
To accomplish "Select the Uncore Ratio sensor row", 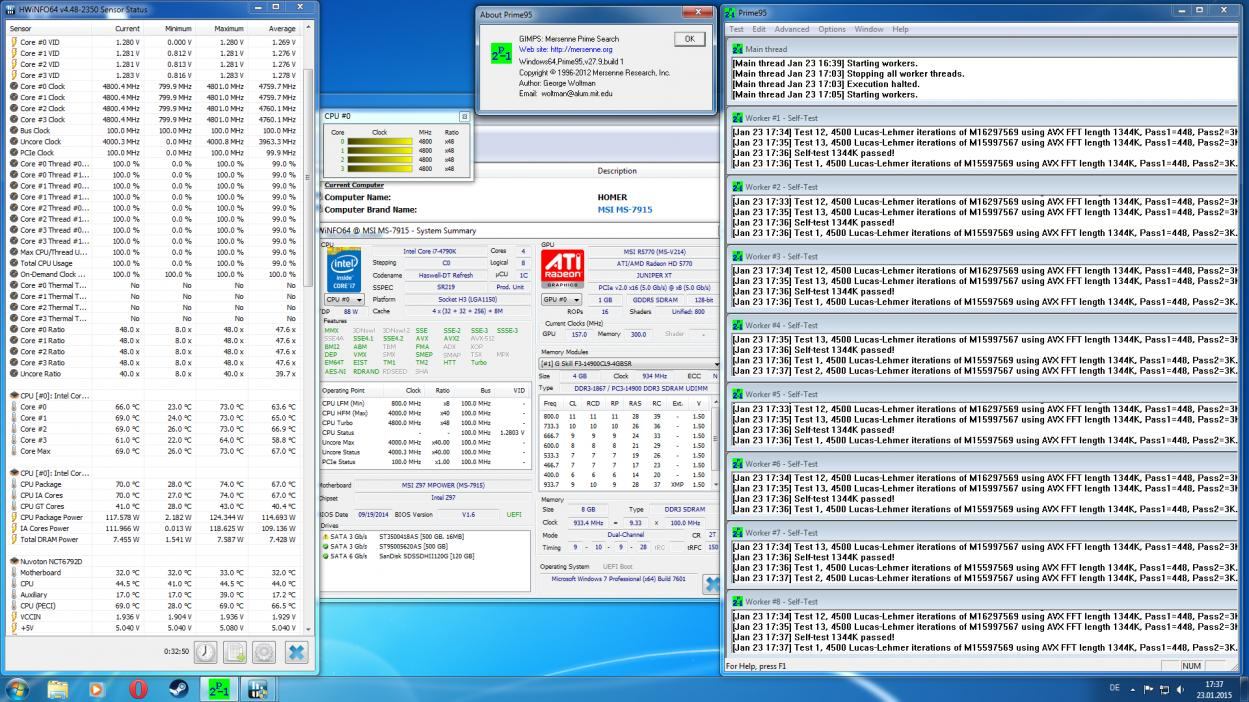I will [x=155, y=373].
